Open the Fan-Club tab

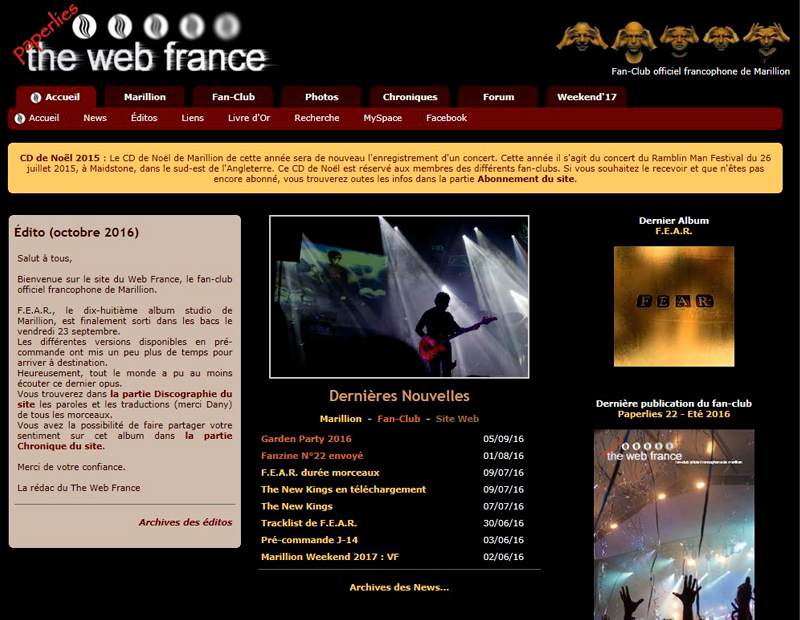[x=233, y=97]
